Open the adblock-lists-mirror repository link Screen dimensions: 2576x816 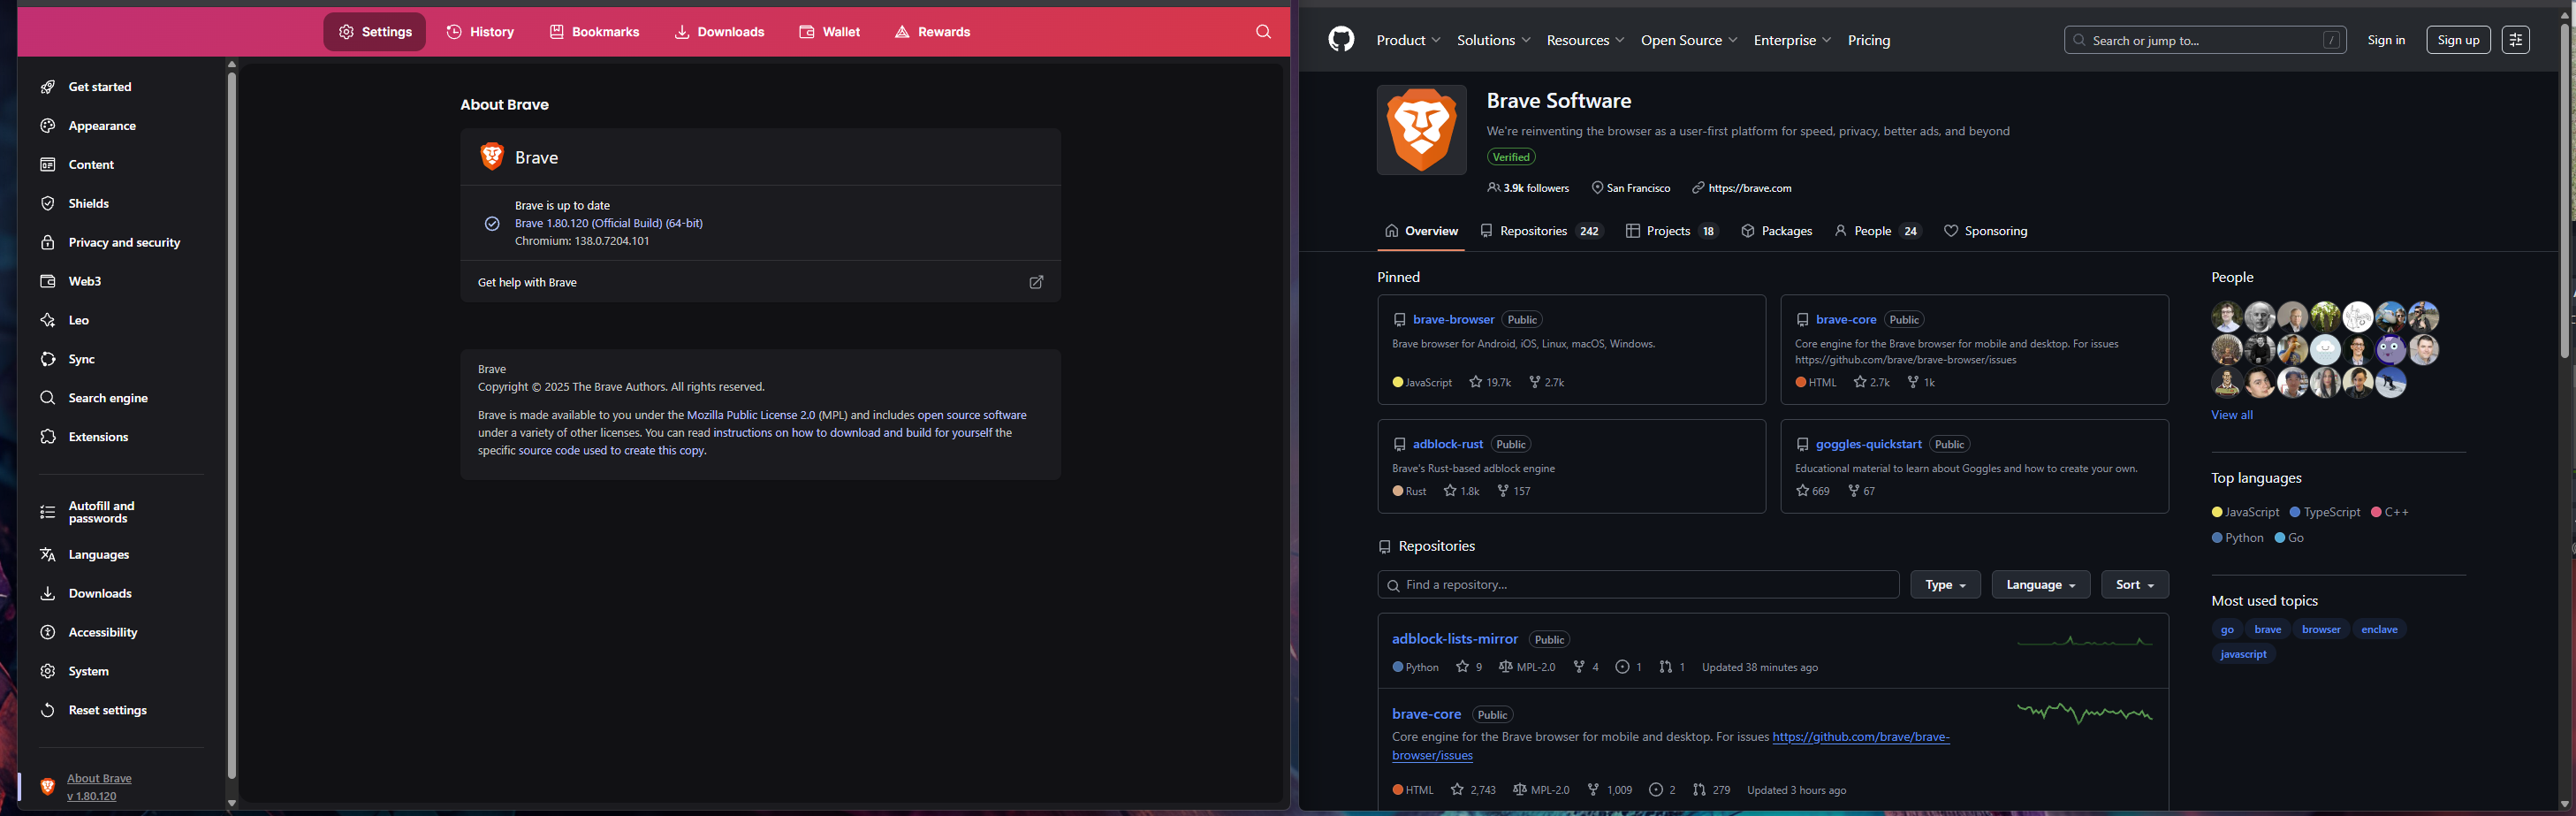point(1454,639)
